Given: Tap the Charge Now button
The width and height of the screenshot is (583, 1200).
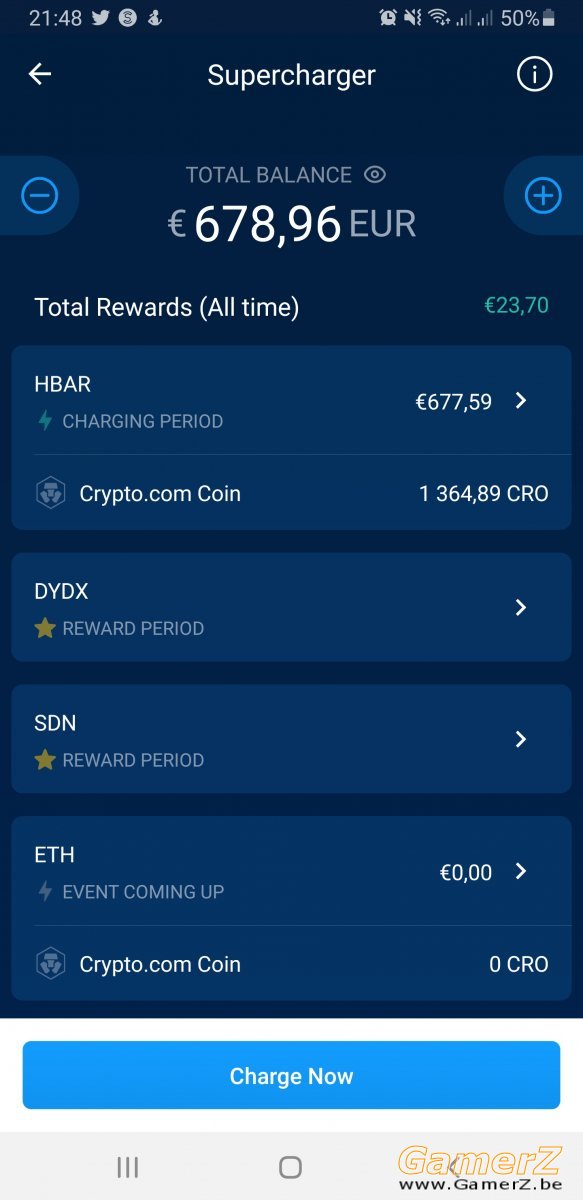Looking at the screenshot, I should pos(291,1075).
